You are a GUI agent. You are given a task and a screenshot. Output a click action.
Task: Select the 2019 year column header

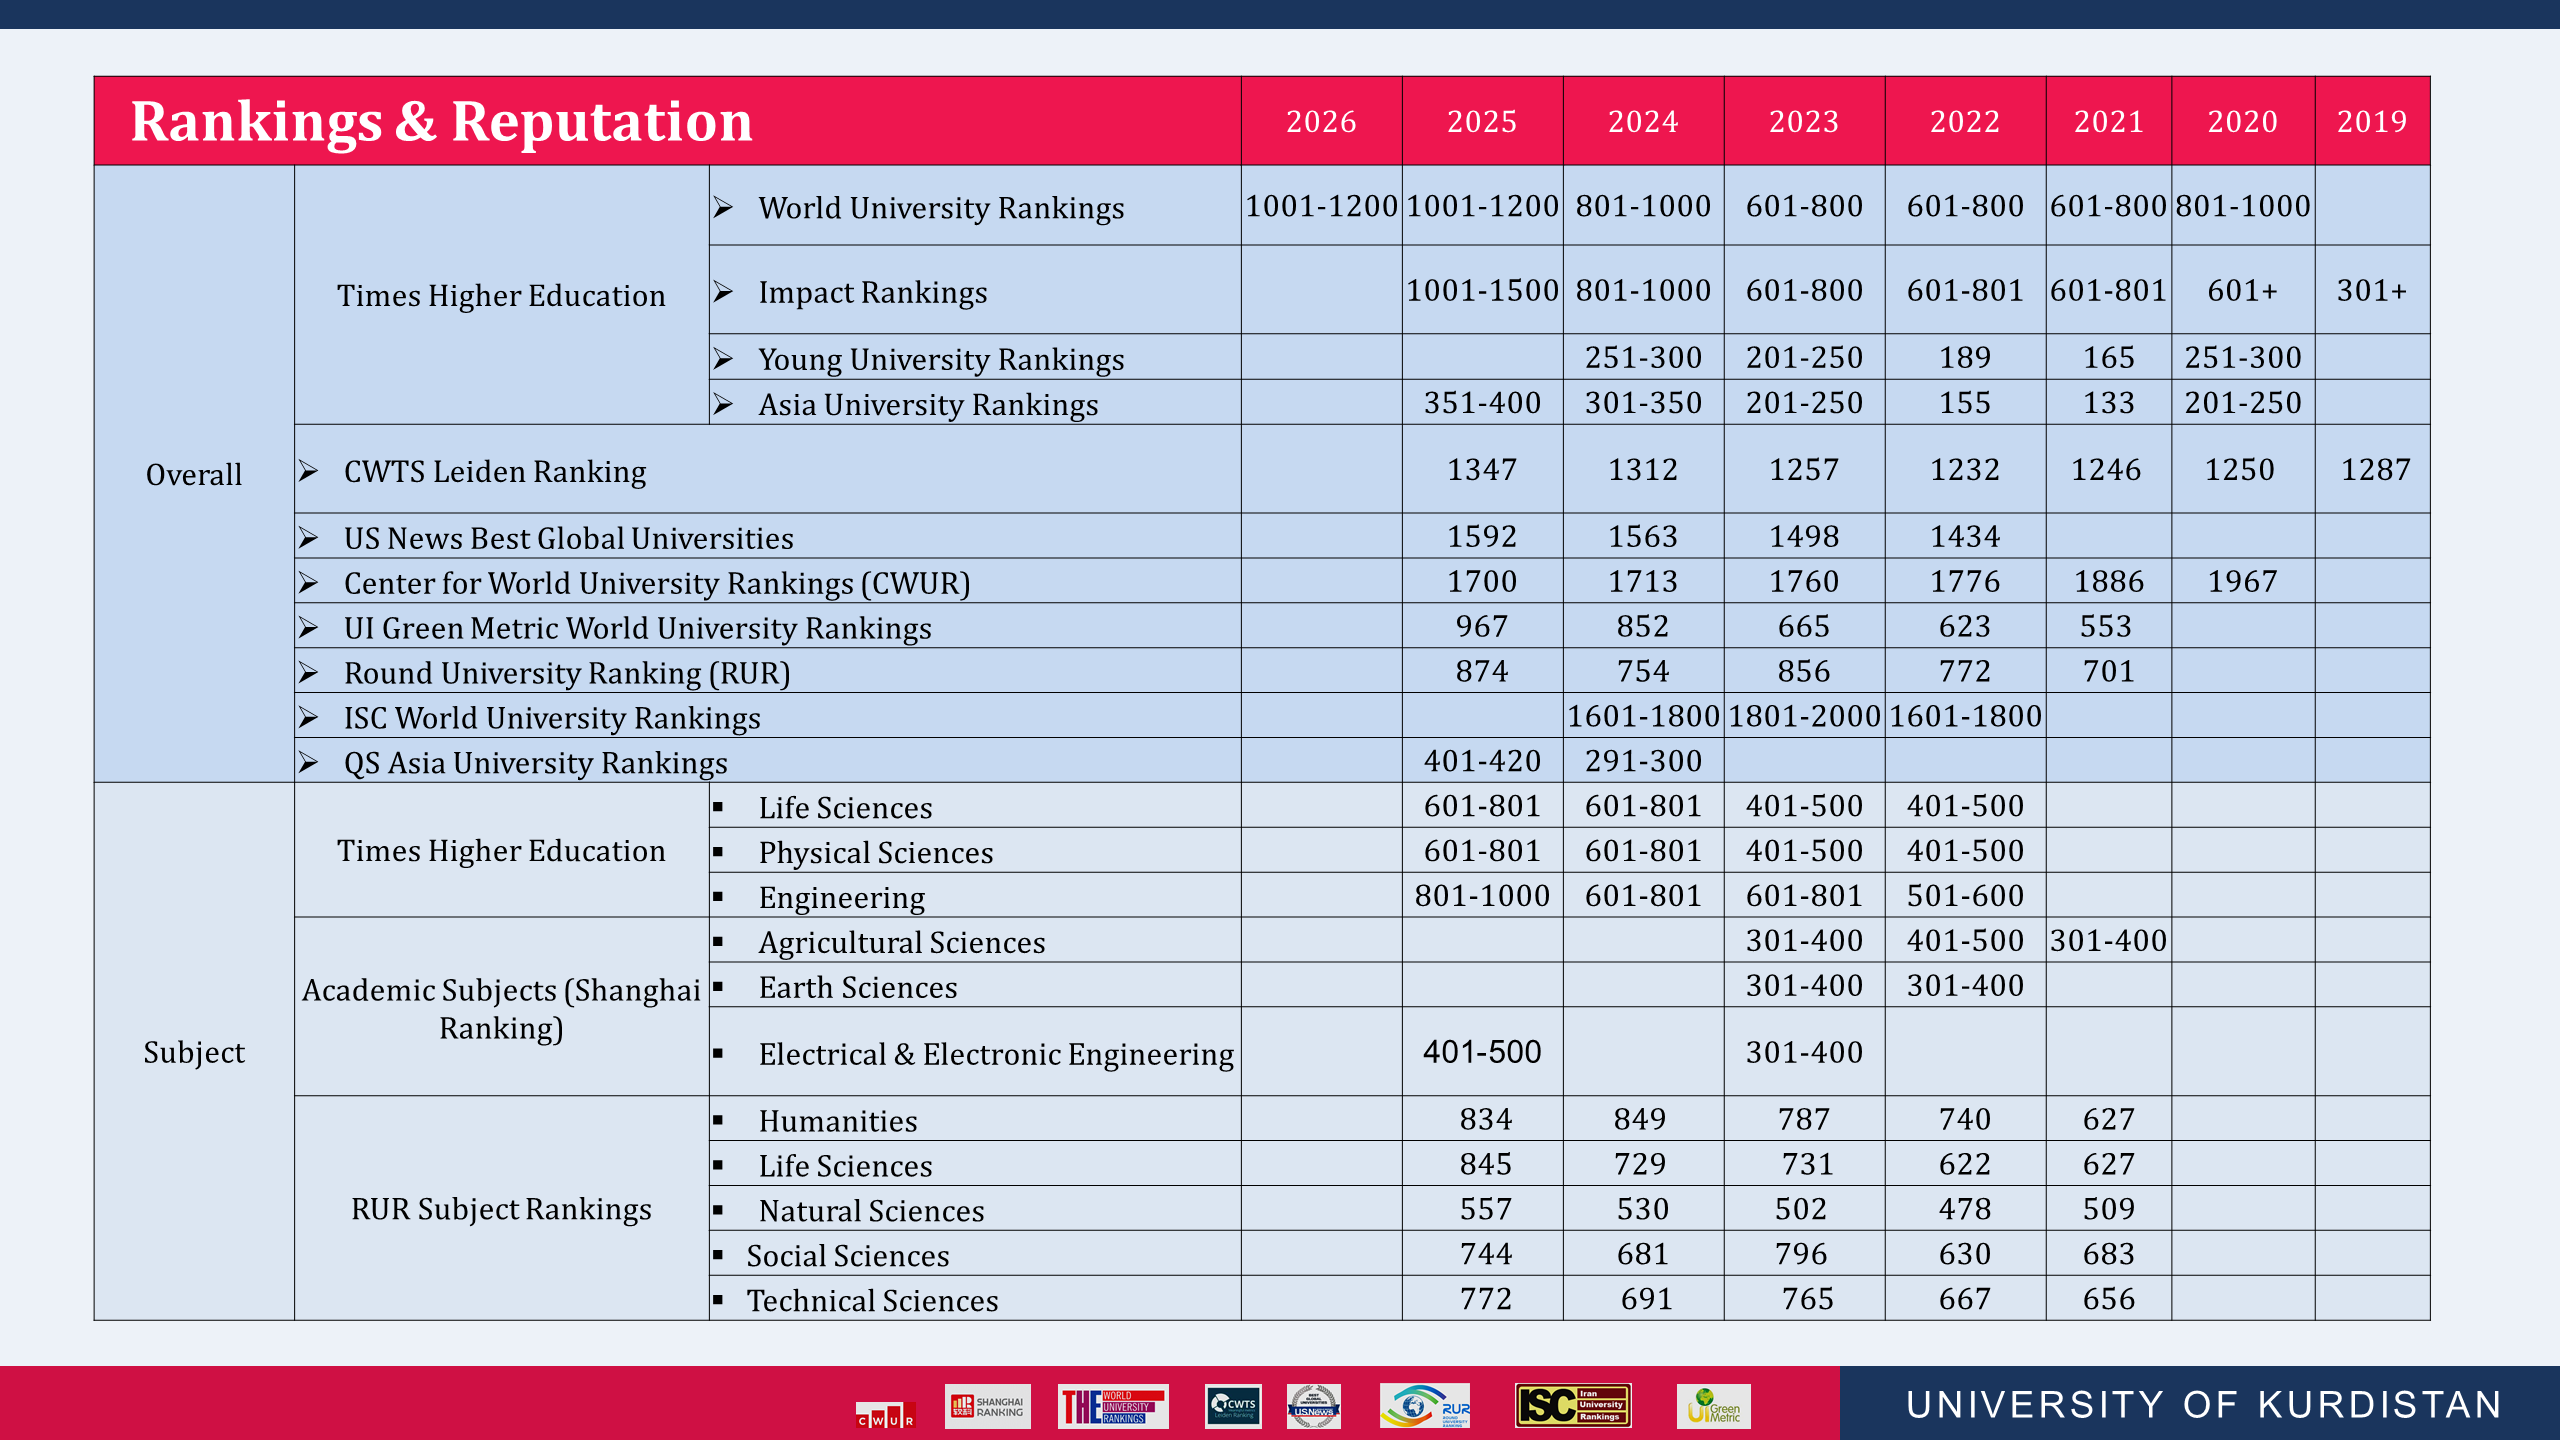(x=2371, y=122)
